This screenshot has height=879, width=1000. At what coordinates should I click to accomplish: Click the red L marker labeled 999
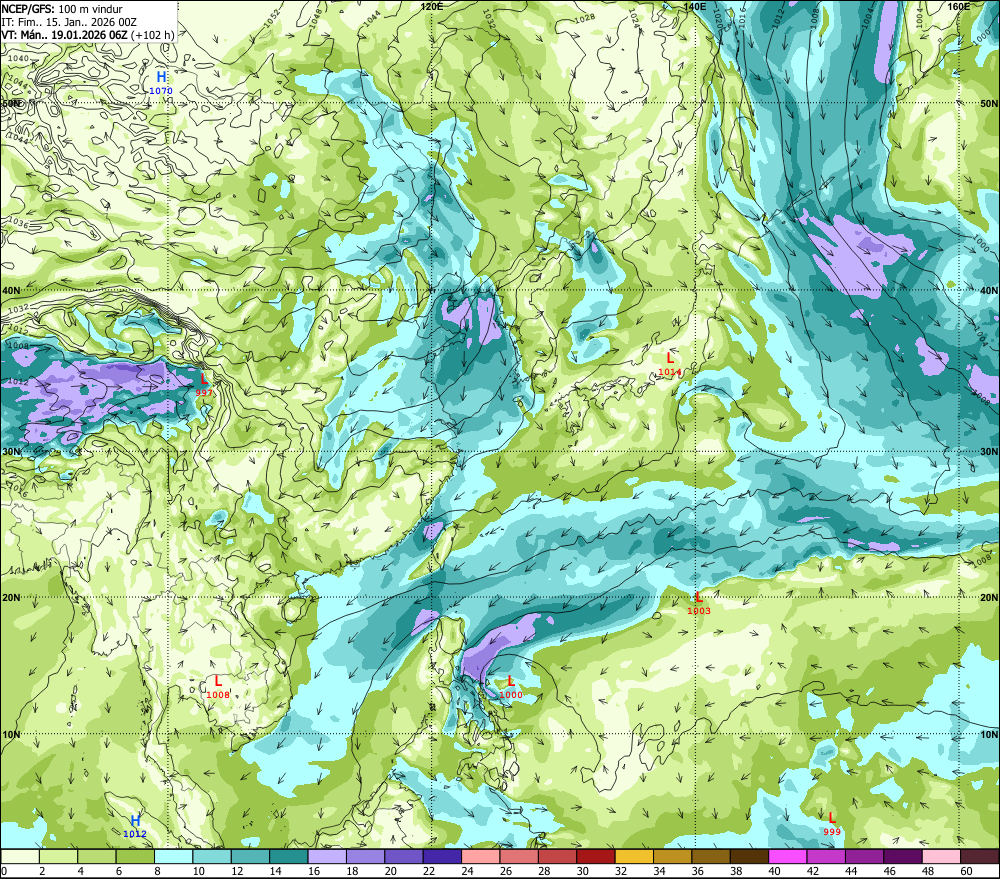click(x=832, y=824)
